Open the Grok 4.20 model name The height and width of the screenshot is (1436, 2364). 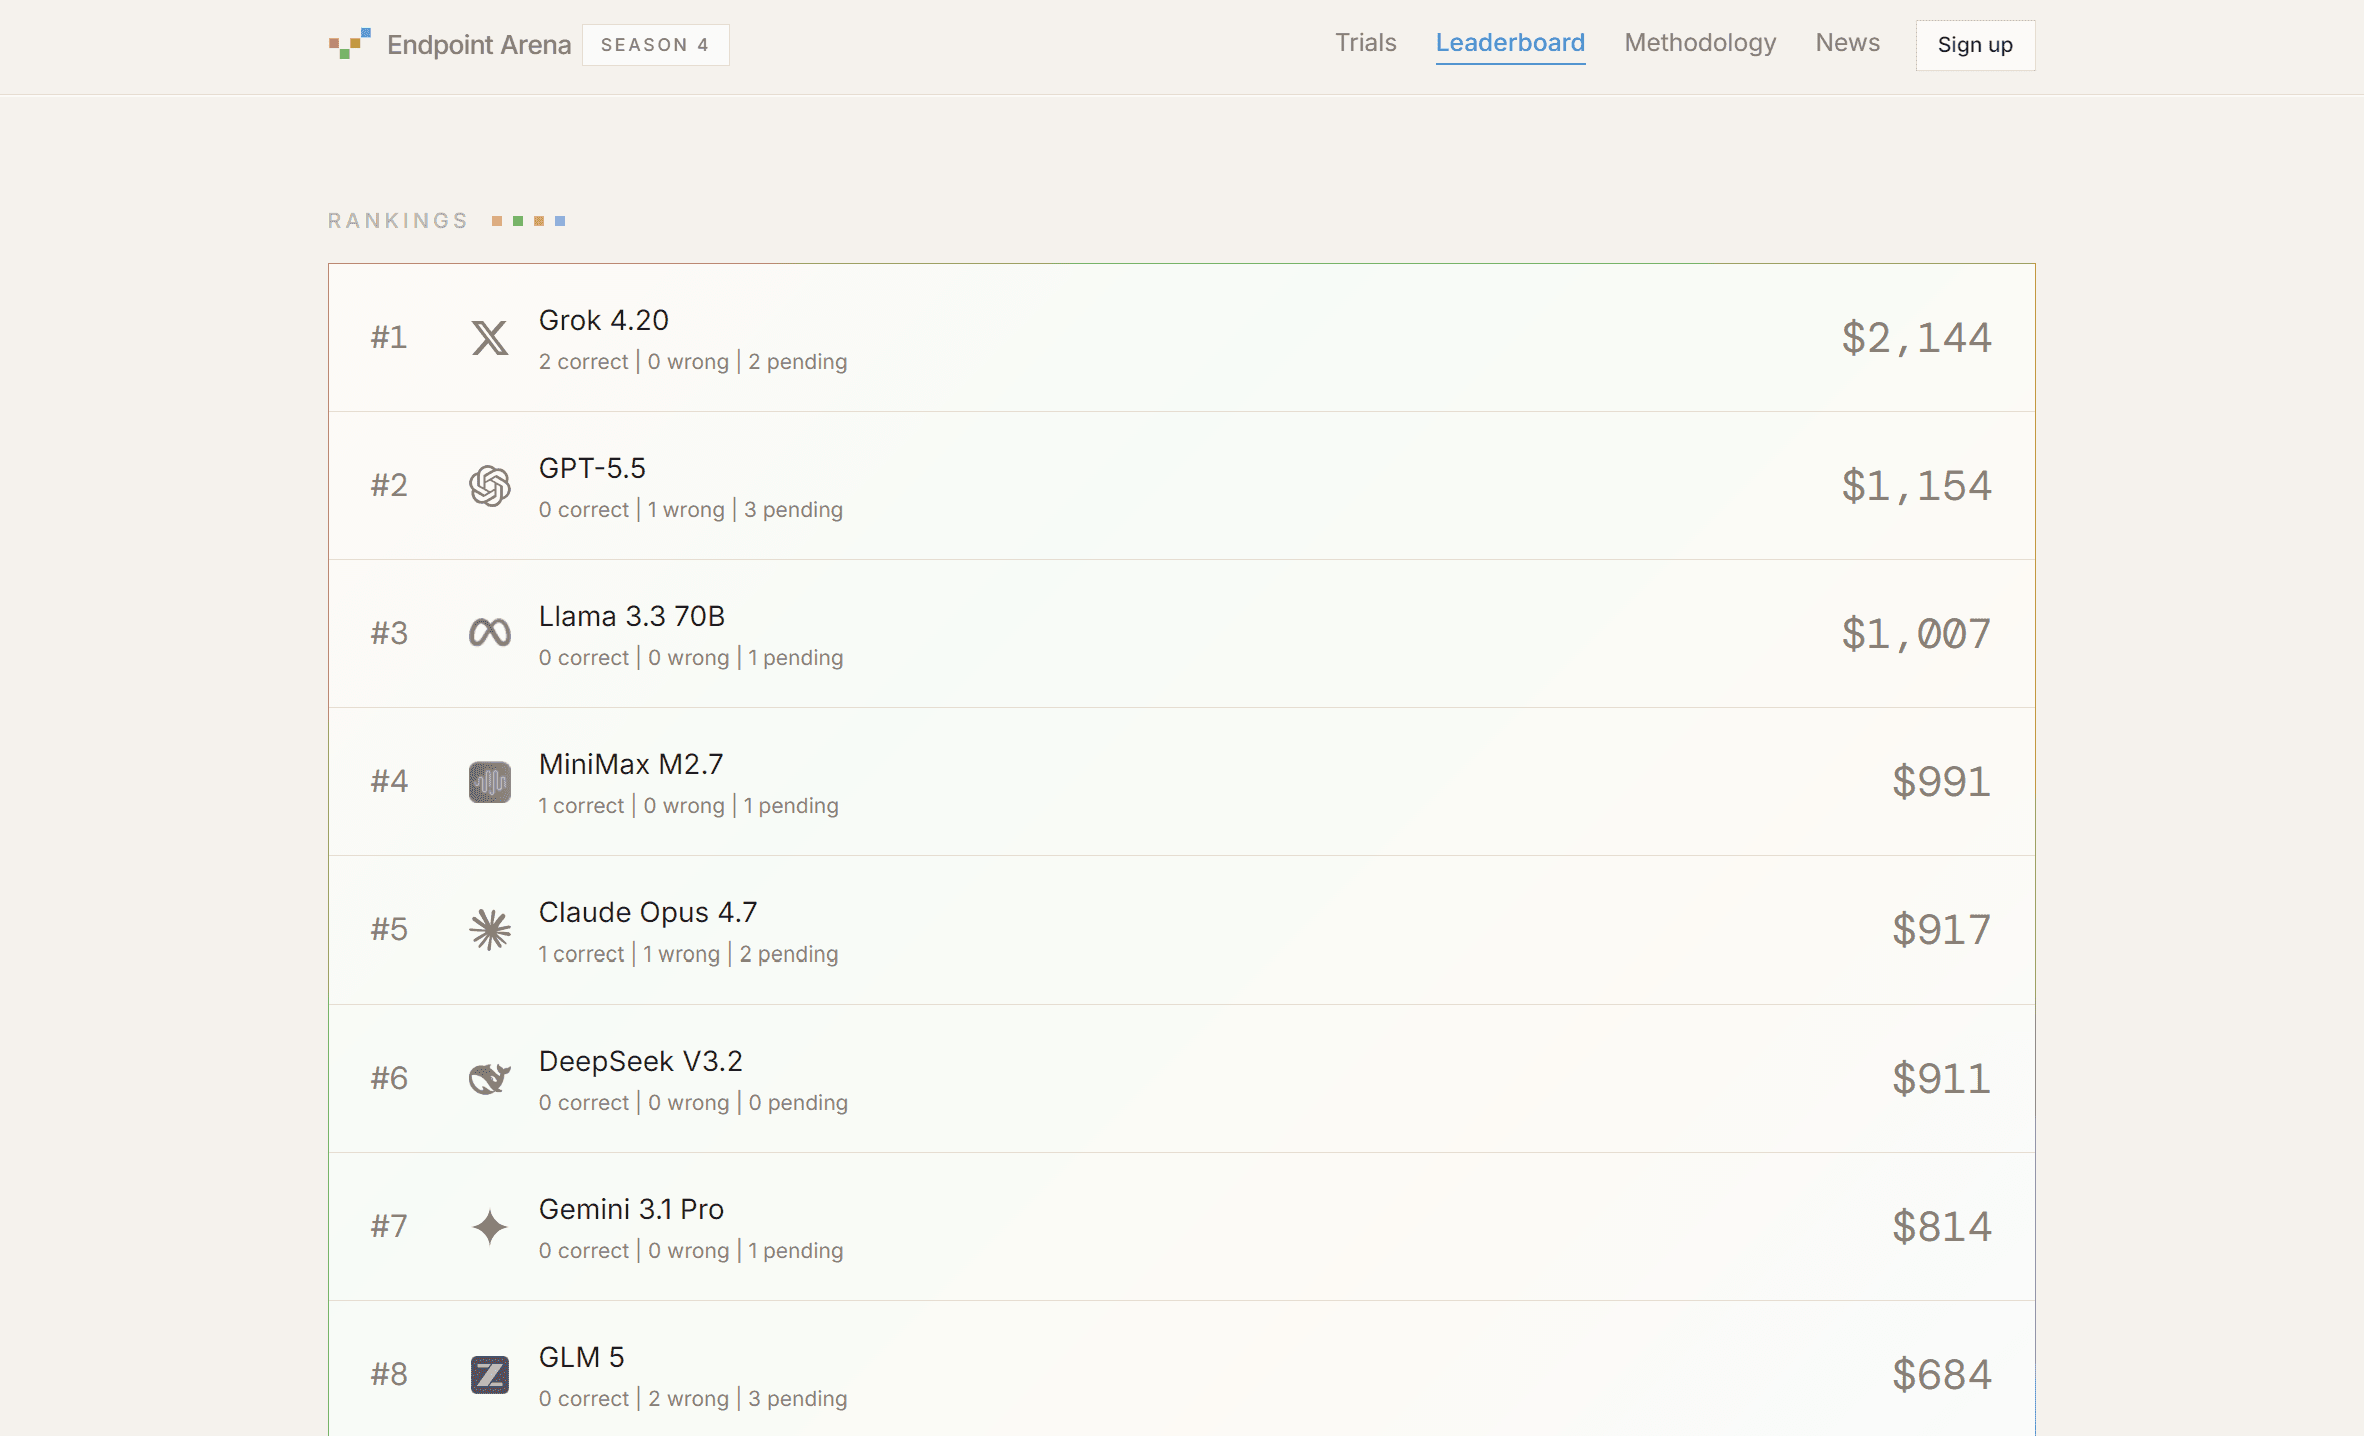[604, 320]
